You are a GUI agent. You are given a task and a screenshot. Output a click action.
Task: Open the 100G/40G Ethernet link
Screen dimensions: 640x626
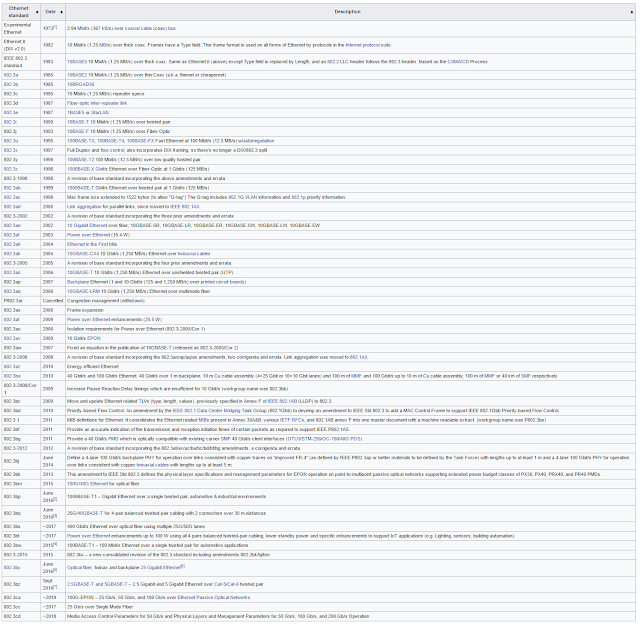pos(87,484)
